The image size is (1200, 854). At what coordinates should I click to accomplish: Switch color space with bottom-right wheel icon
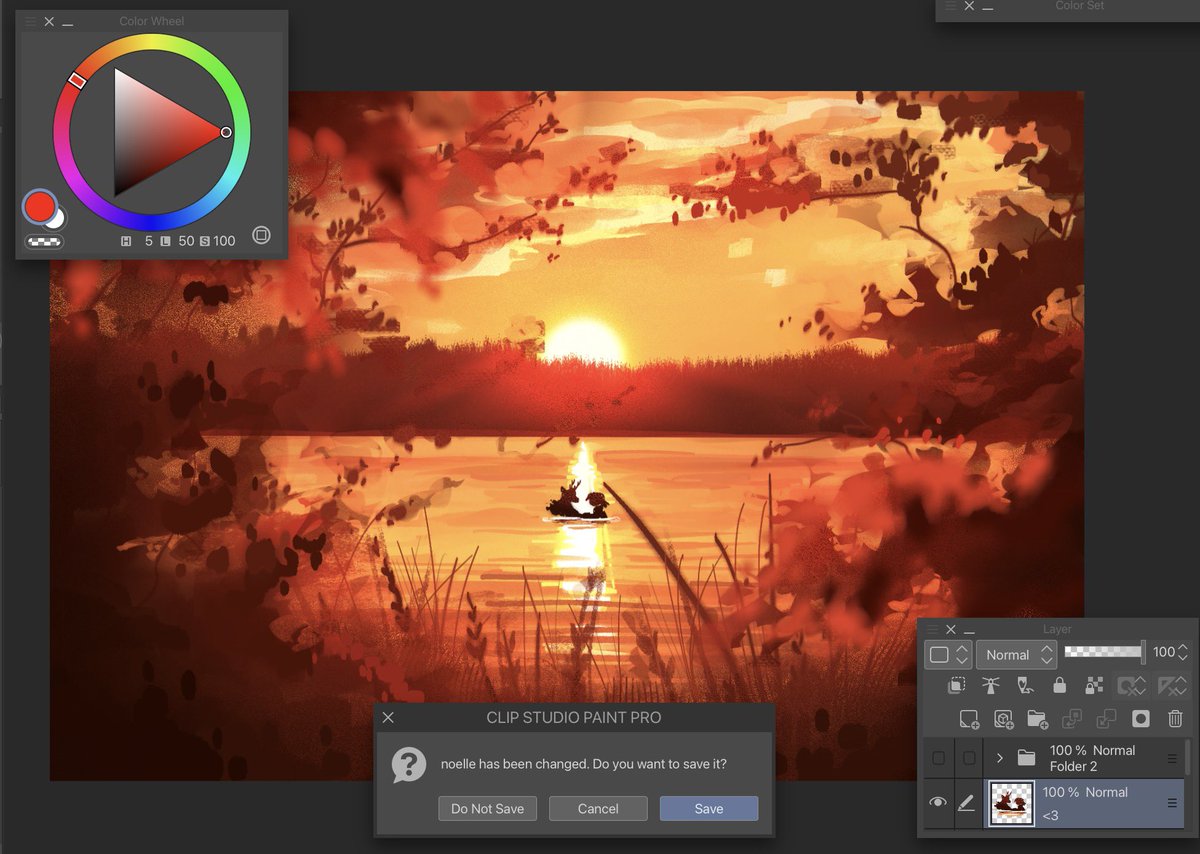[x=261, y=235]
